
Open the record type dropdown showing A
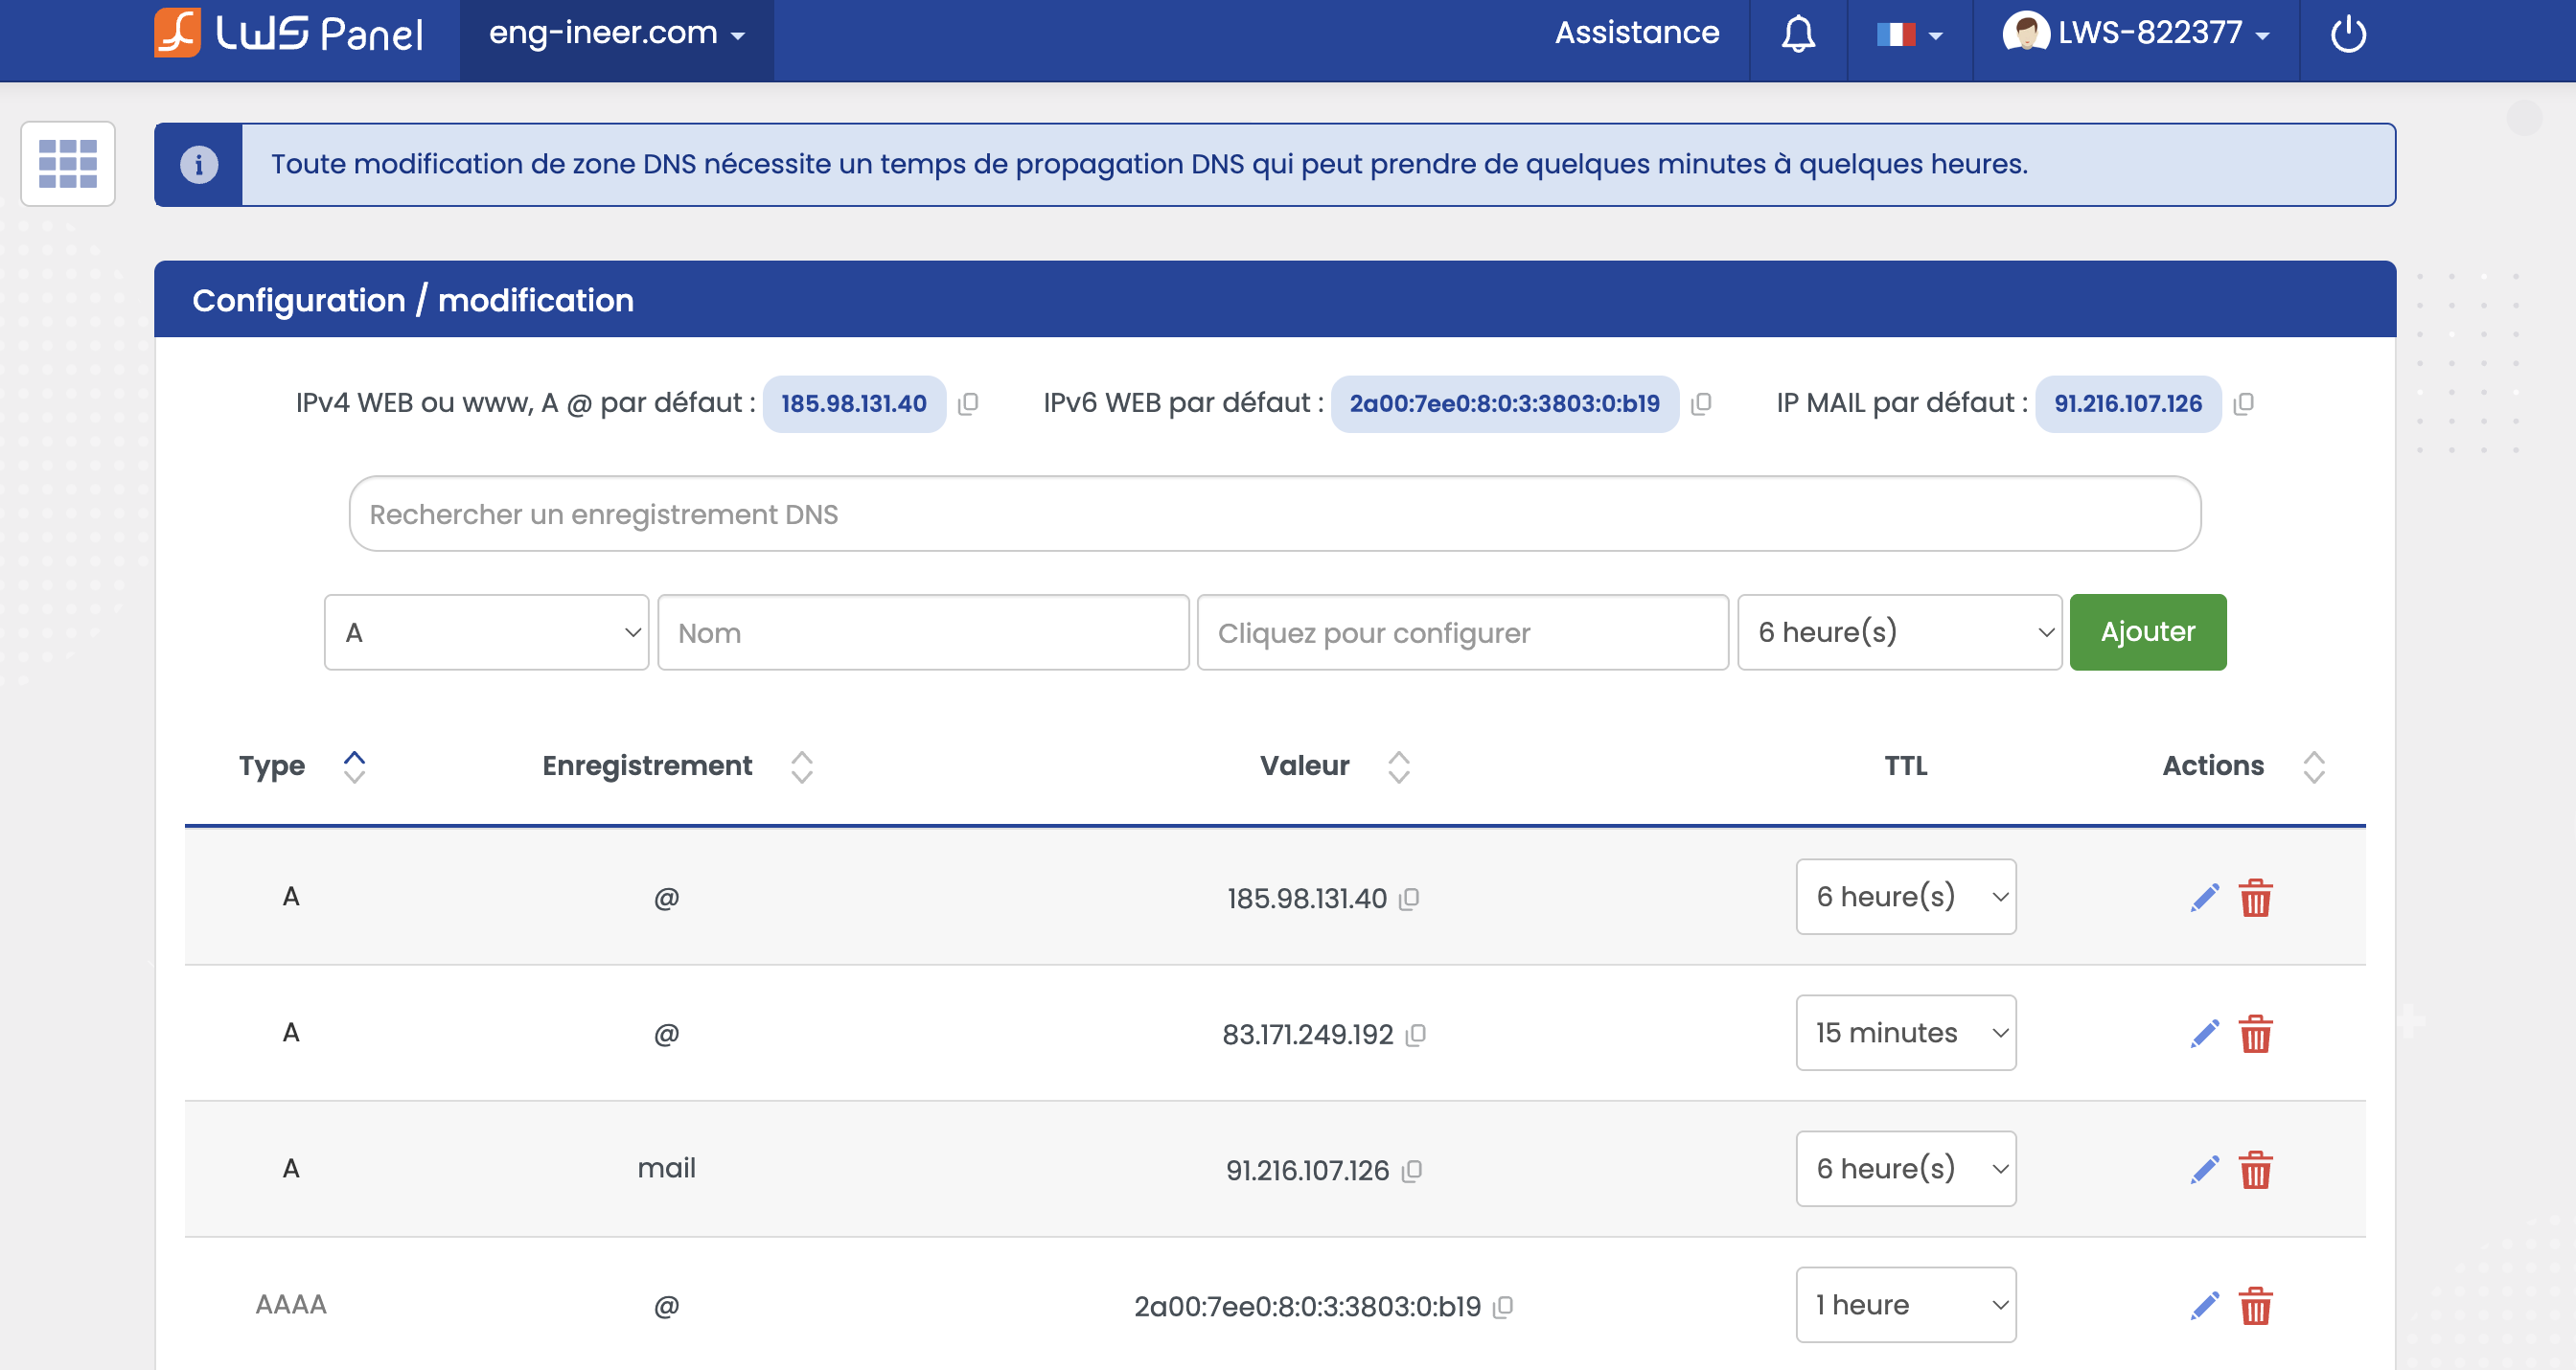[486, 632]
